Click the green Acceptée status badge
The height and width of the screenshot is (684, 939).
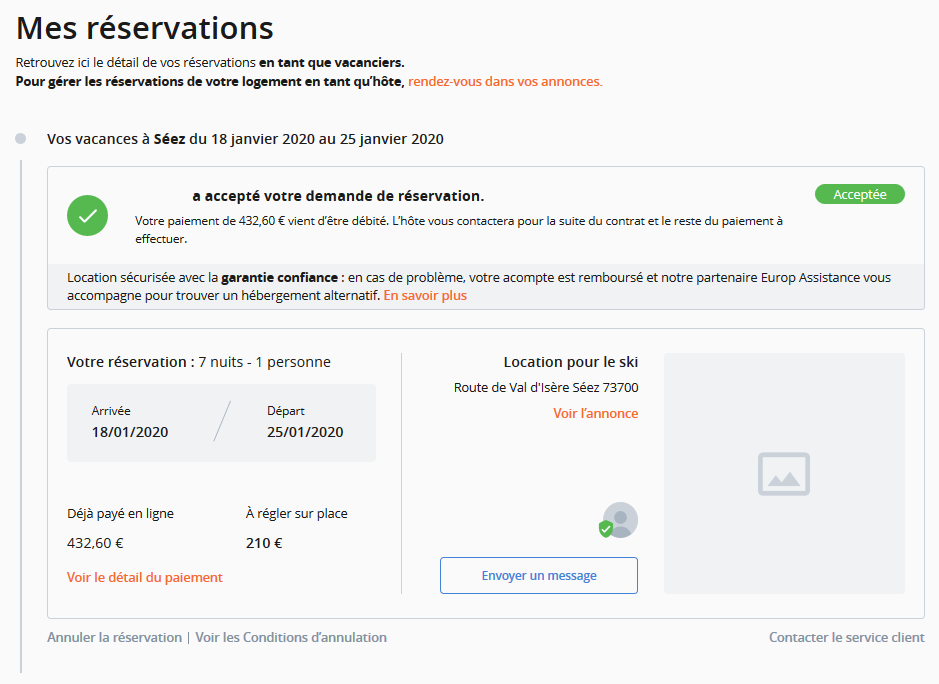pos(859,194)
